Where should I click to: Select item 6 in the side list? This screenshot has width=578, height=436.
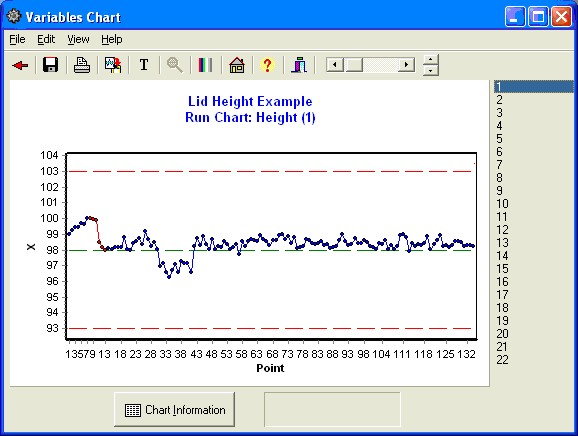click(x=534, y=152)
